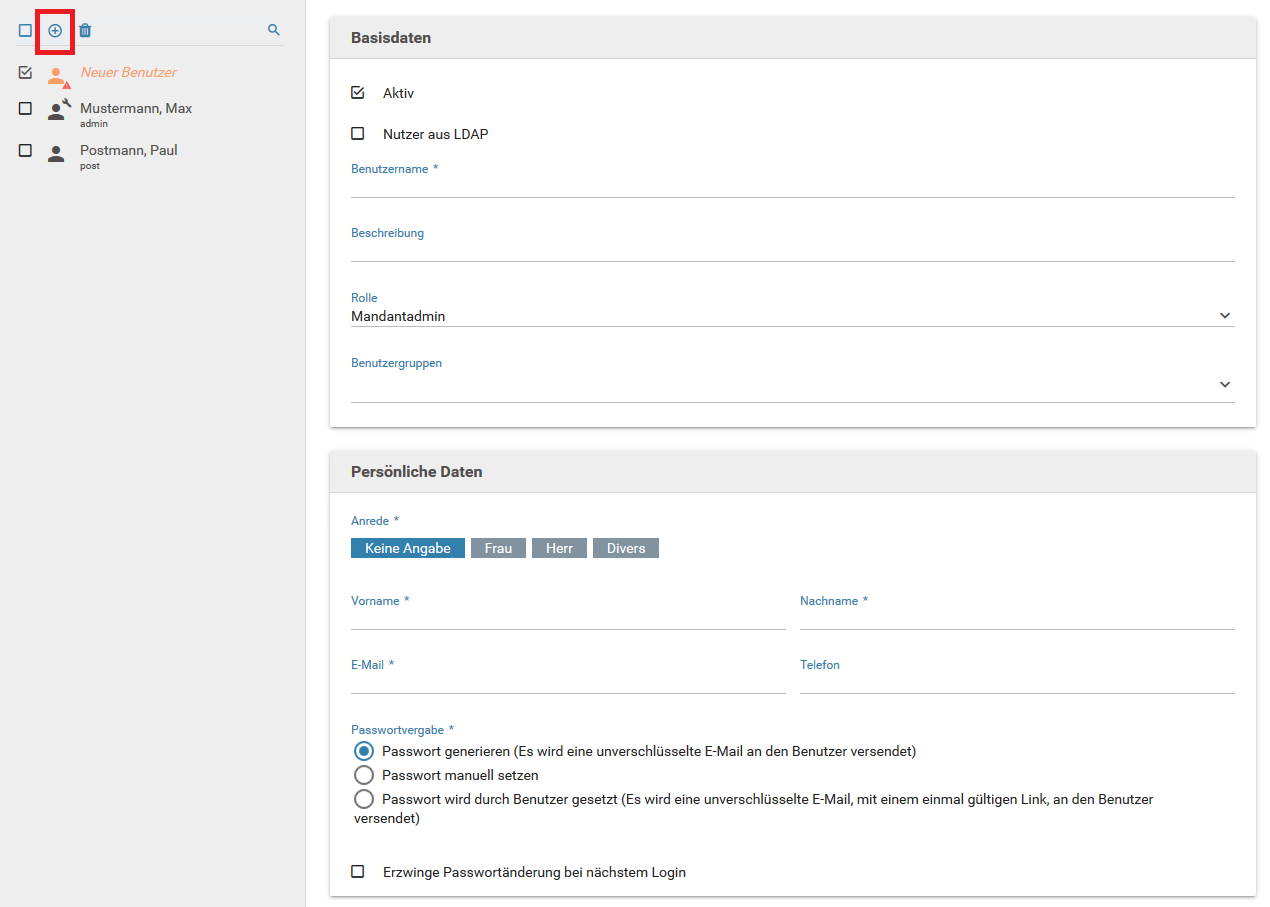Select the Frau salutation button
Image resolution: width=1270 pixels, height=907 pixels.
coord(498,548)
